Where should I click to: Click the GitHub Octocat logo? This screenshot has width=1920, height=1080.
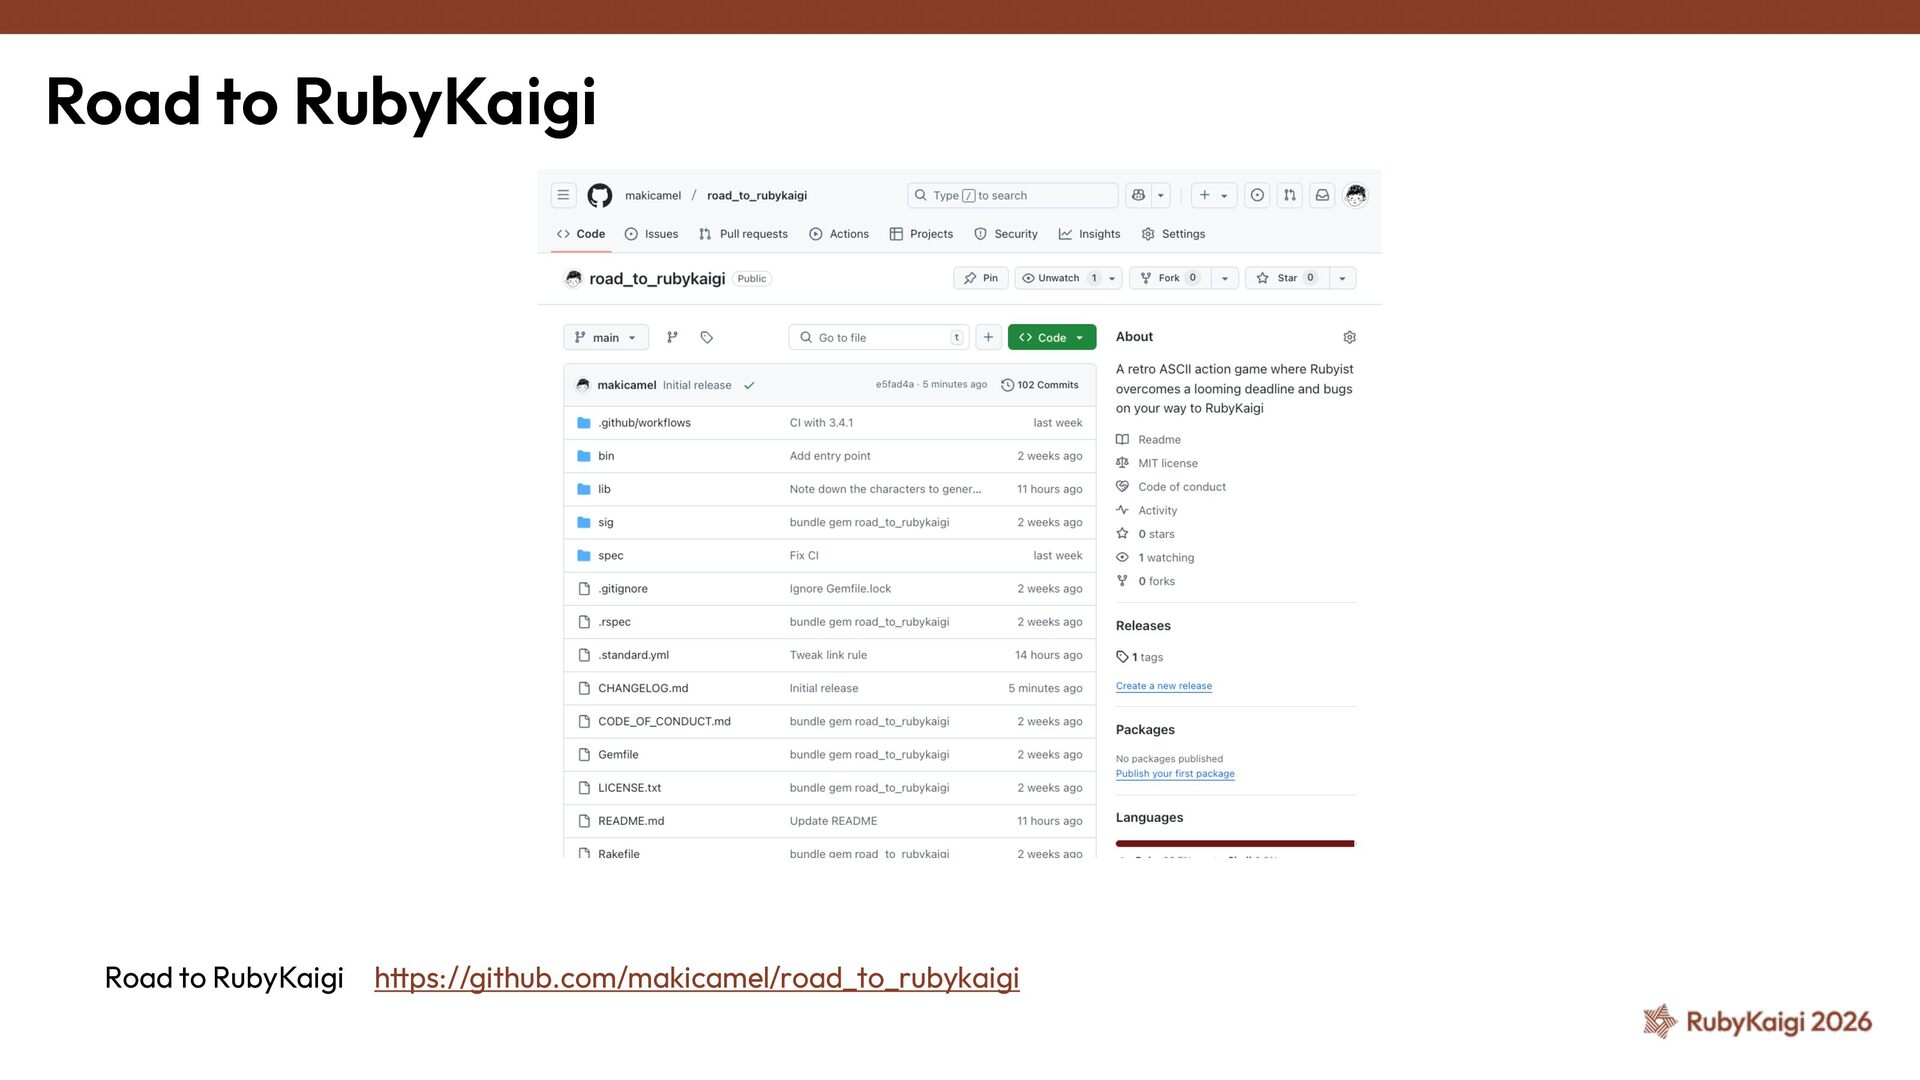click(x=599, y=195)
